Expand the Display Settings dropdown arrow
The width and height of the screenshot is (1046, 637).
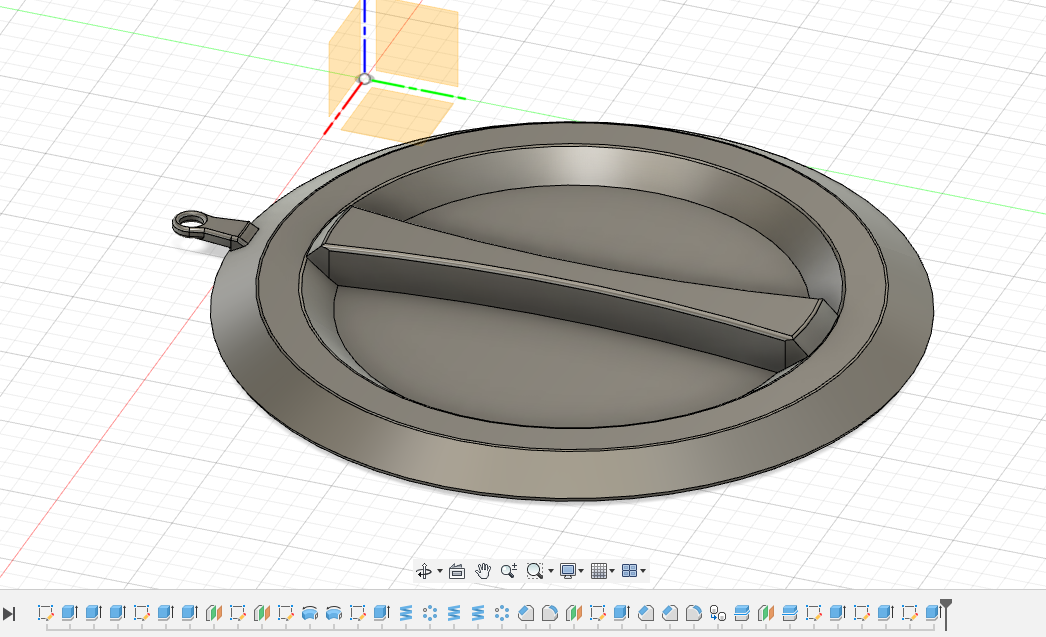581,571
